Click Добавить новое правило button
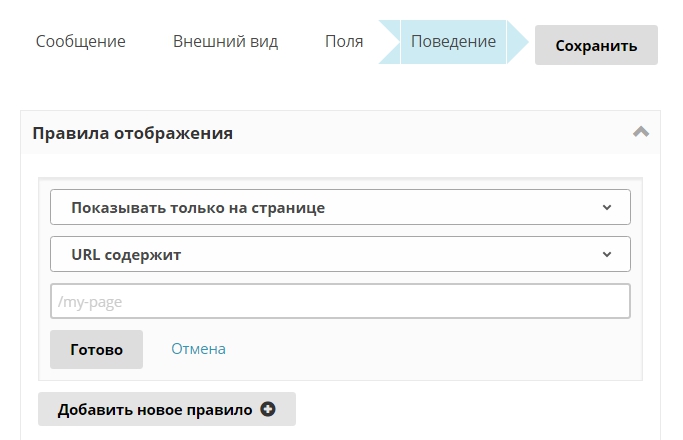Screen dimensions: 683x440 tap(155, 409)
